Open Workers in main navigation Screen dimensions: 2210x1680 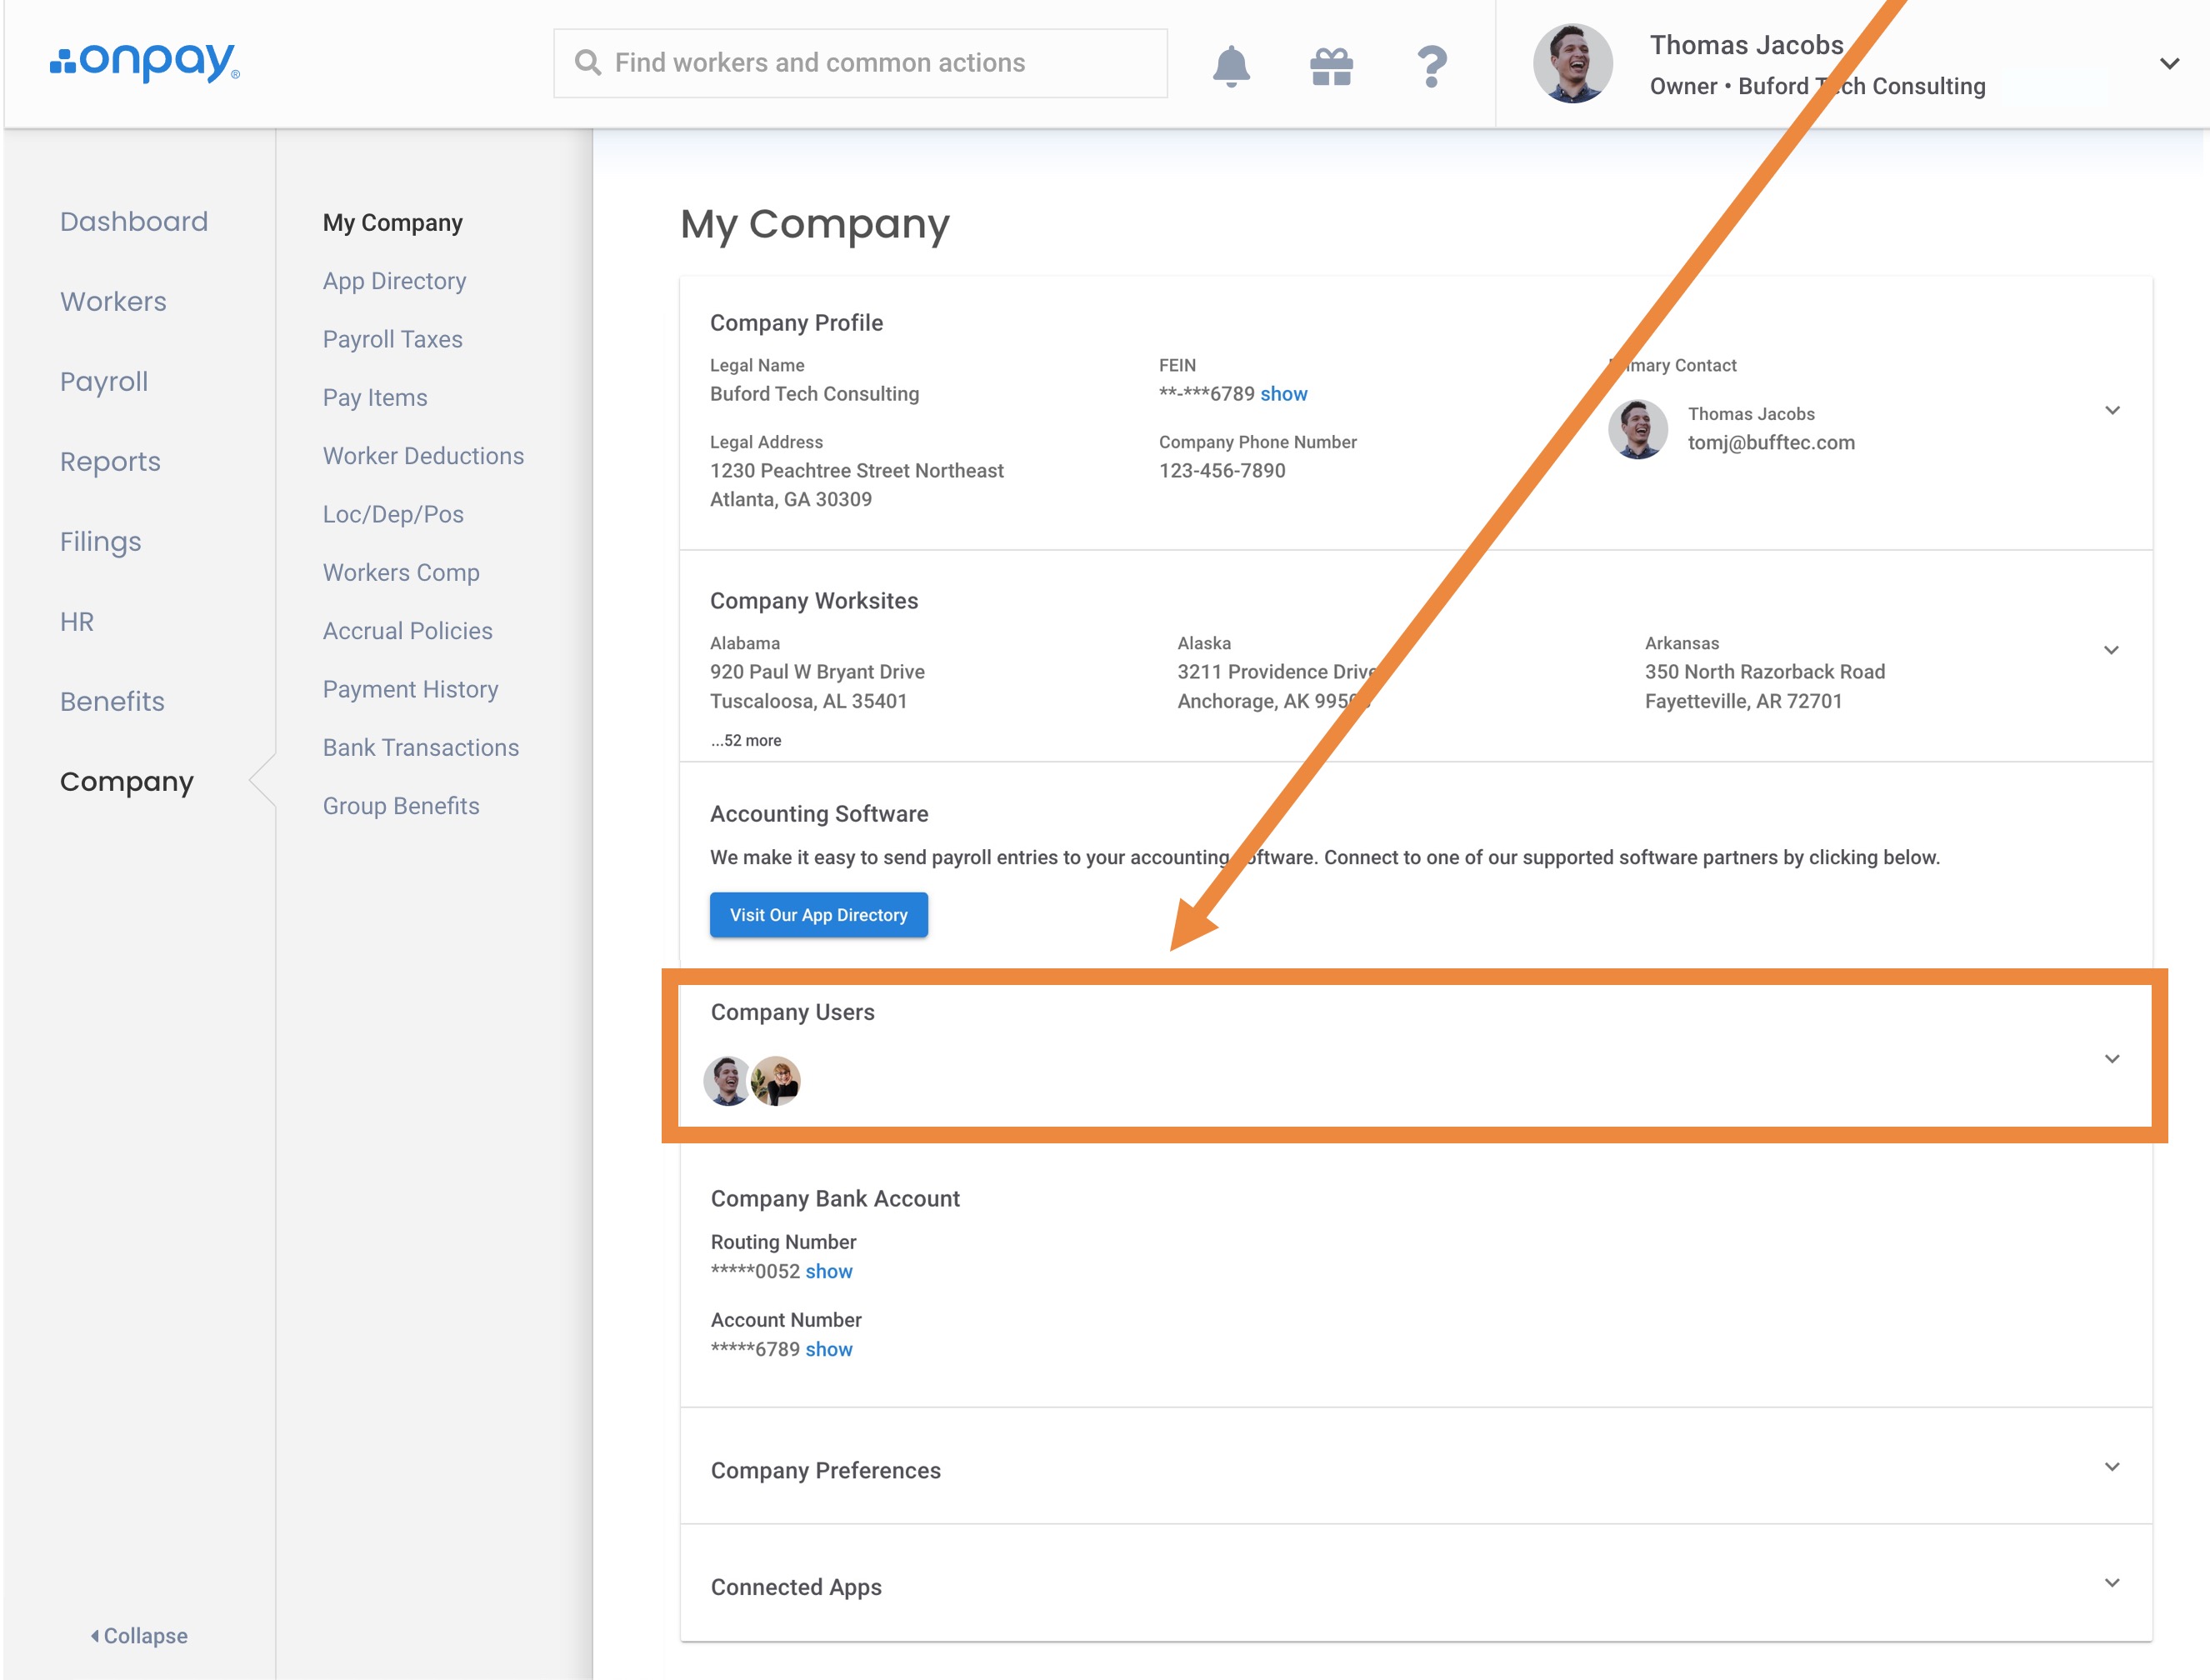pyautogui.click(x=113, y=301)
